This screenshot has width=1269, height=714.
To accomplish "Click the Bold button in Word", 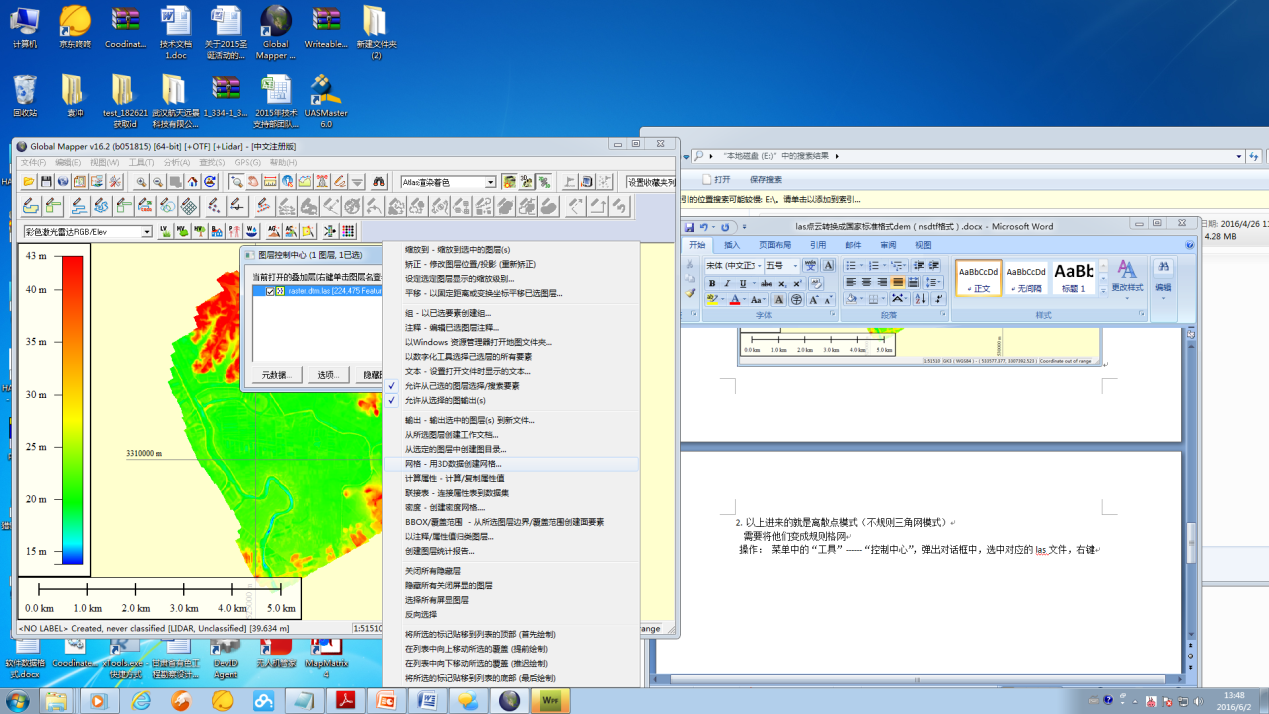I will [712, 284].
